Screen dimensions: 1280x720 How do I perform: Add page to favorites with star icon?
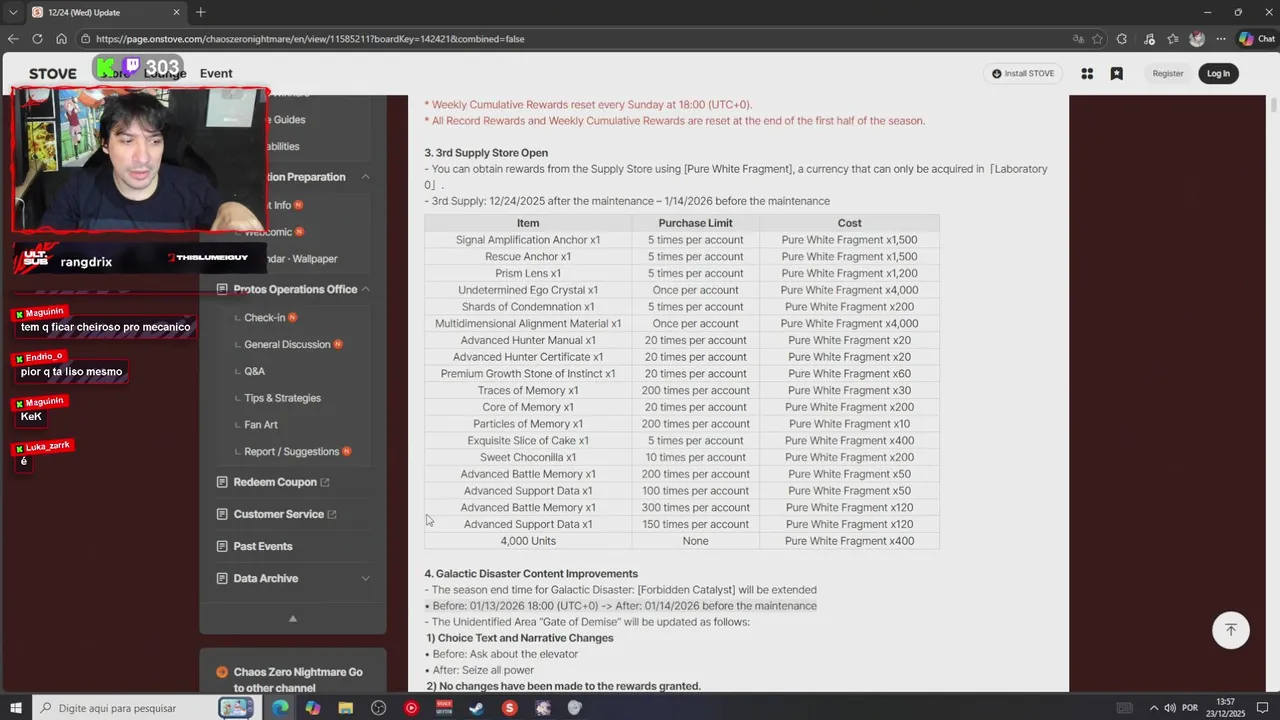click(x=1098, y=39)
